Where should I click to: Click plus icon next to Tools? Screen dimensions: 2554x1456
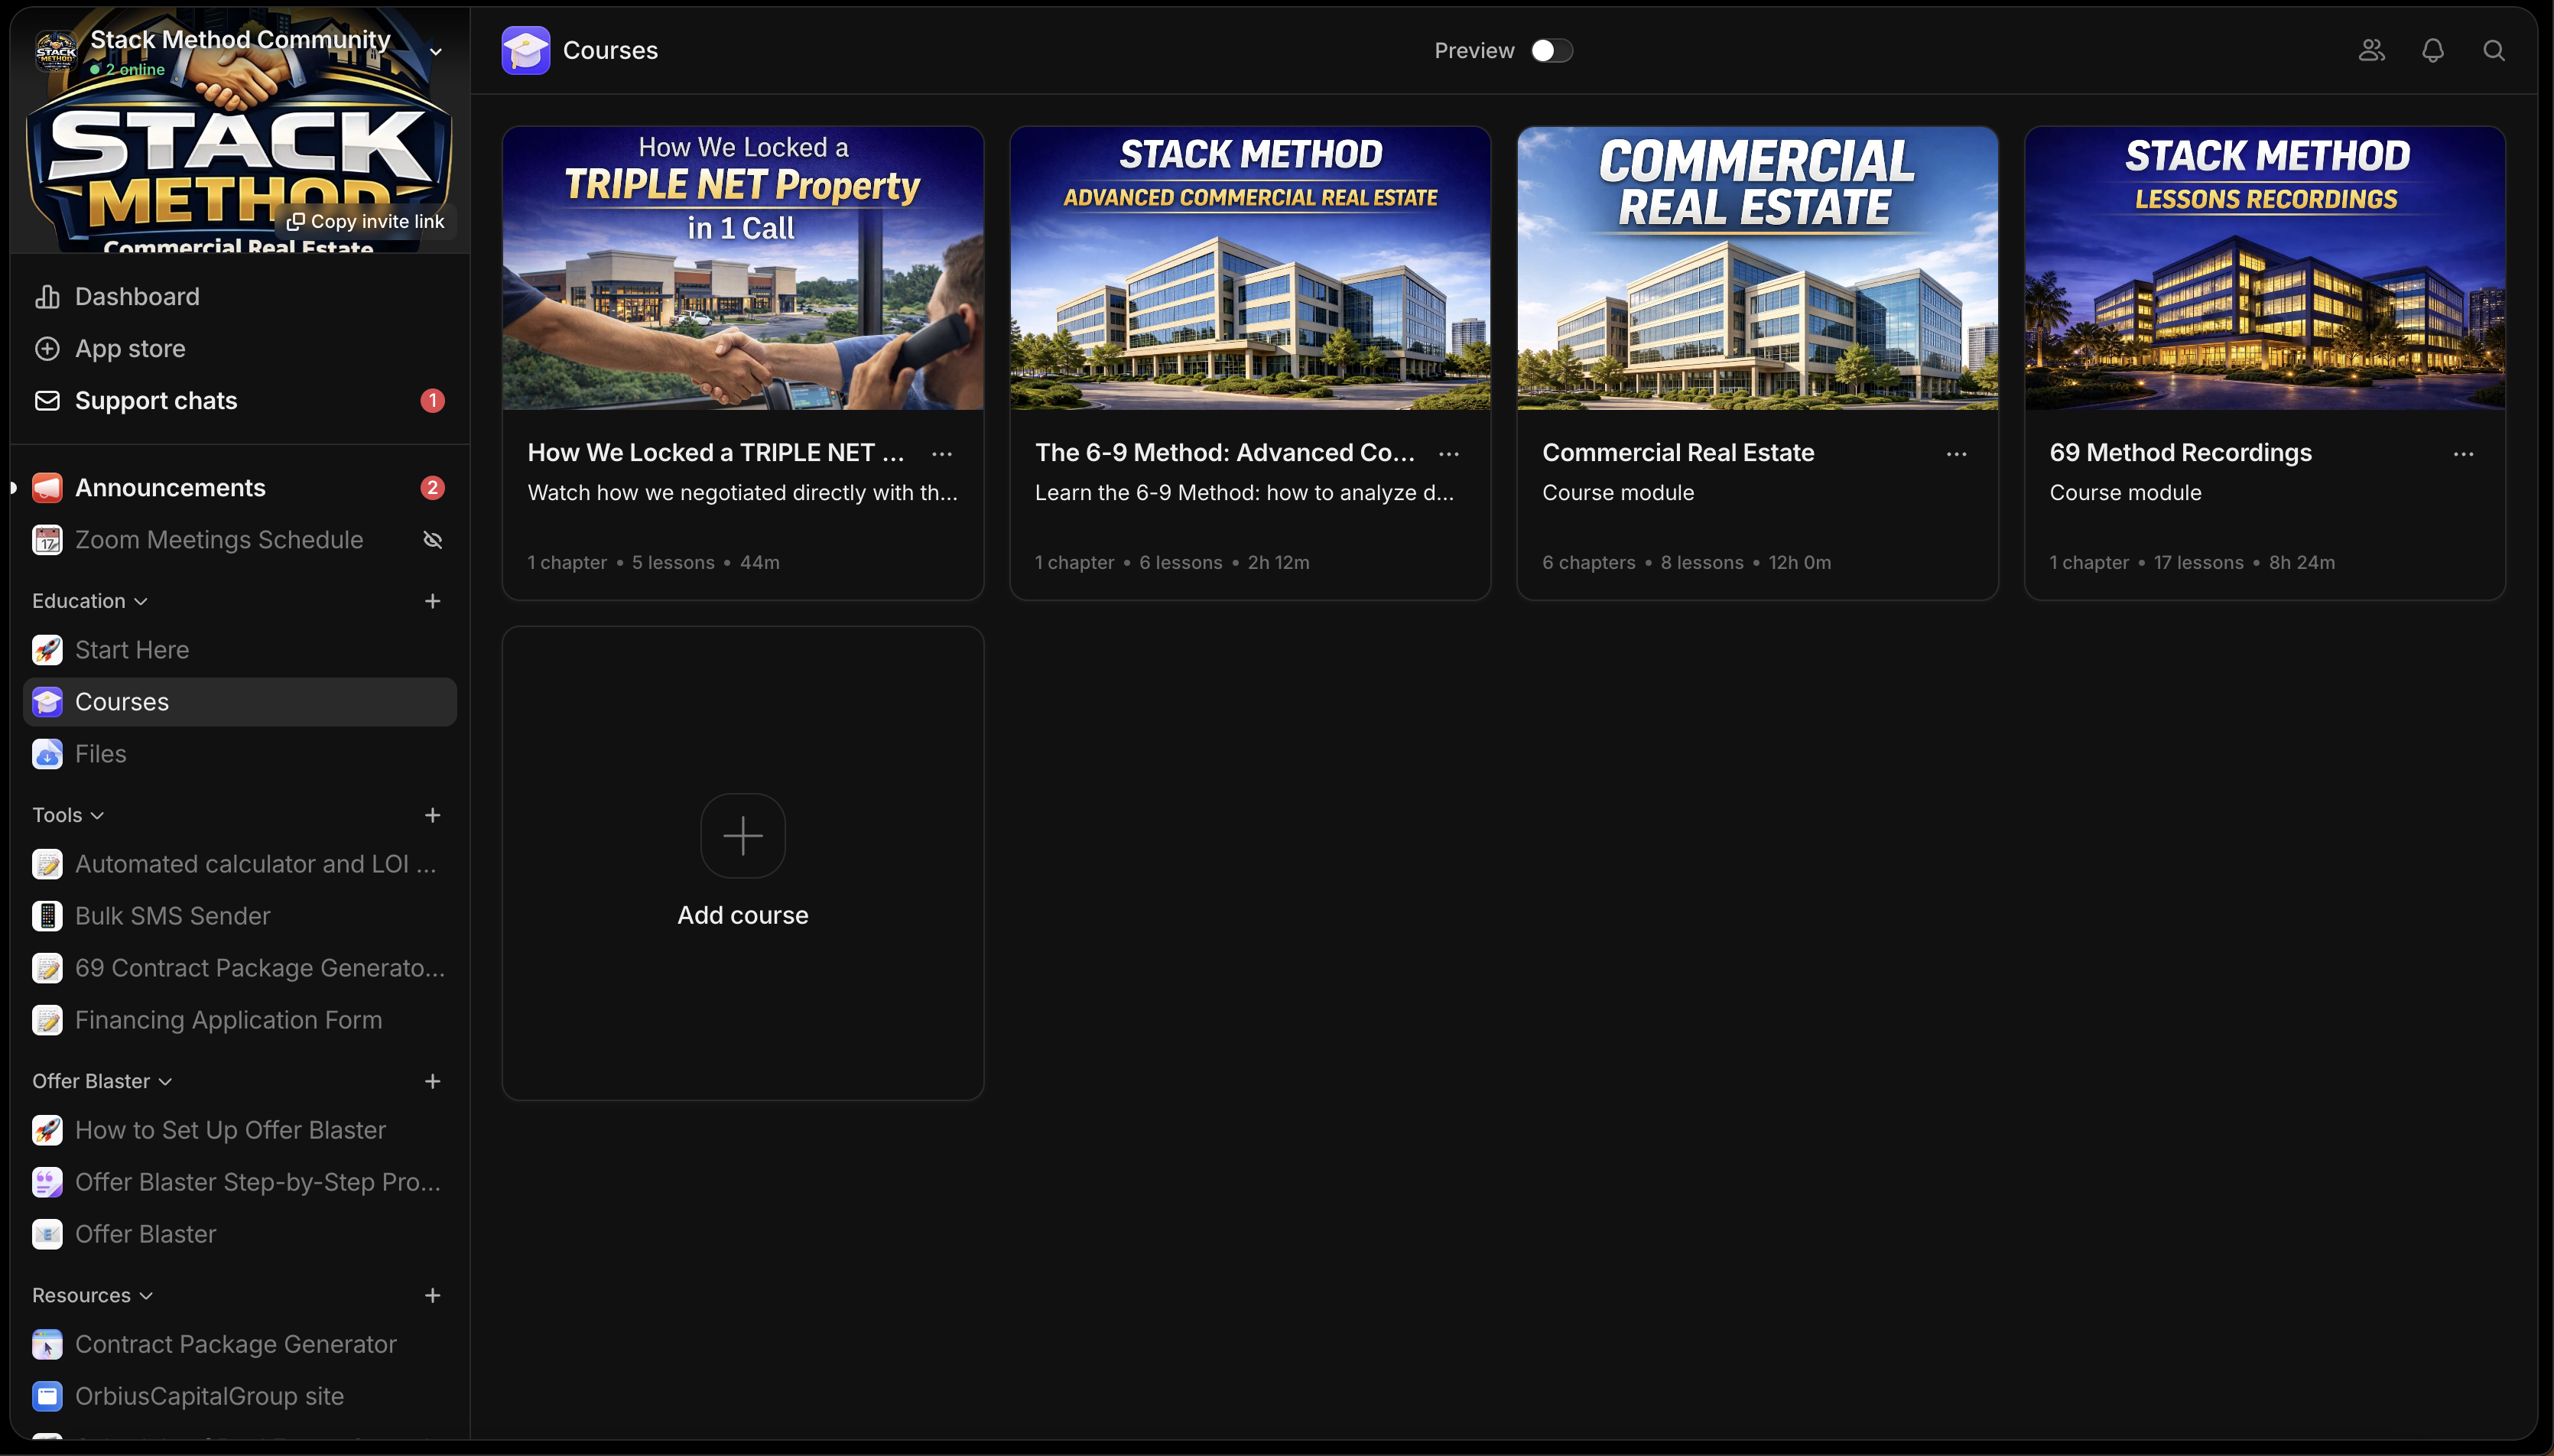[432, 815]
